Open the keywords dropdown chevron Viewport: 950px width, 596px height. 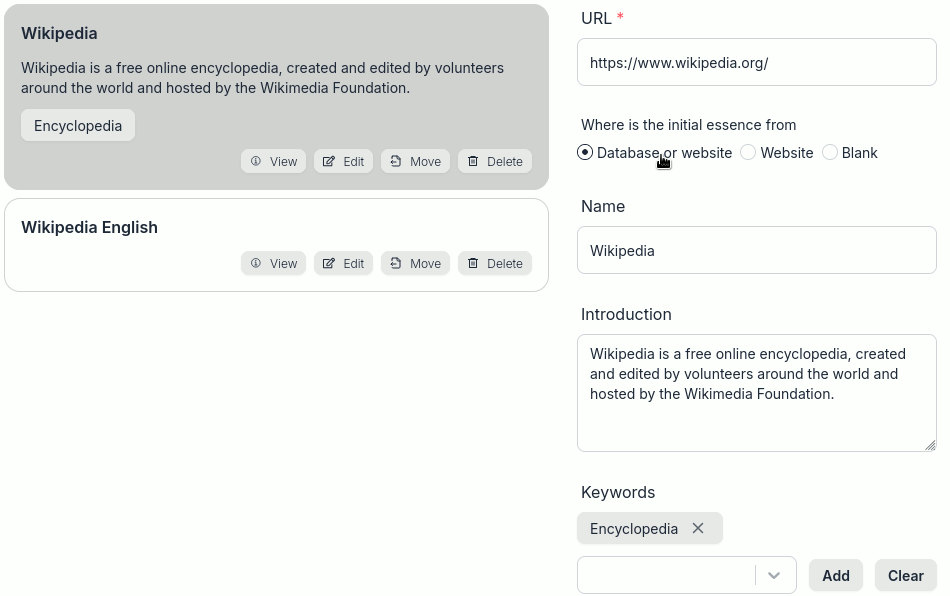point(774,575)
